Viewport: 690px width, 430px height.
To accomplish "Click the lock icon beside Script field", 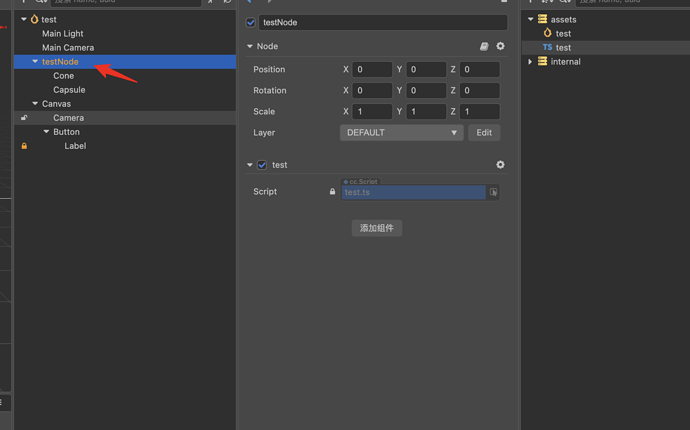I will pyautogui.click(x=332, y=191).
